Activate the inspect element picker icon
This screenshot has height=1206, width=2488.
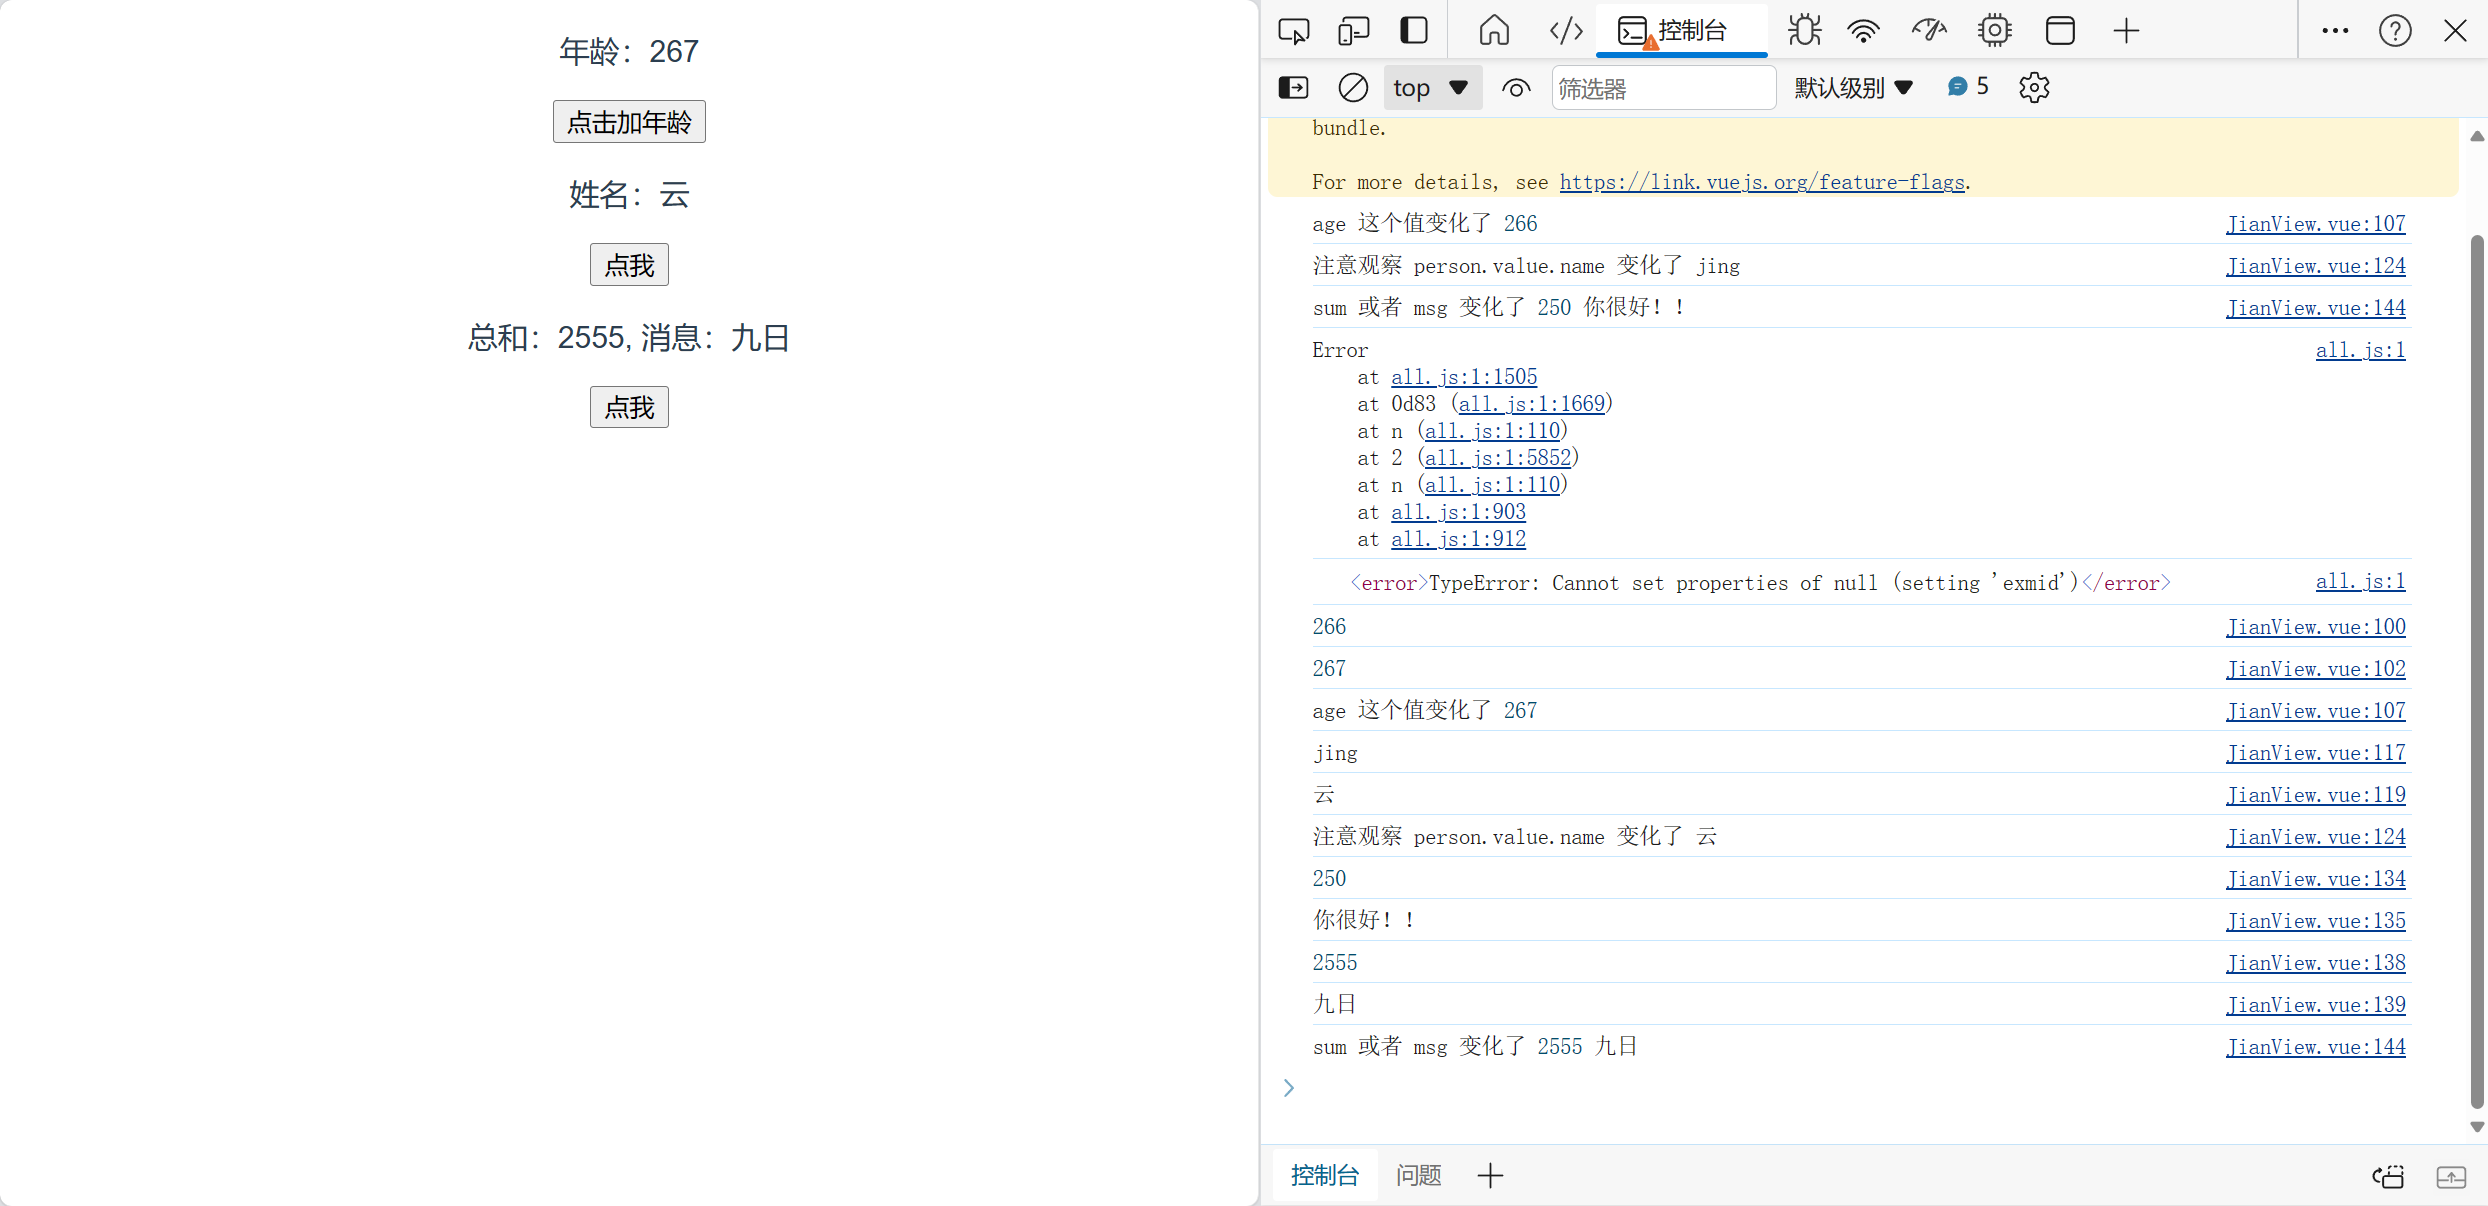[1294, 31]
